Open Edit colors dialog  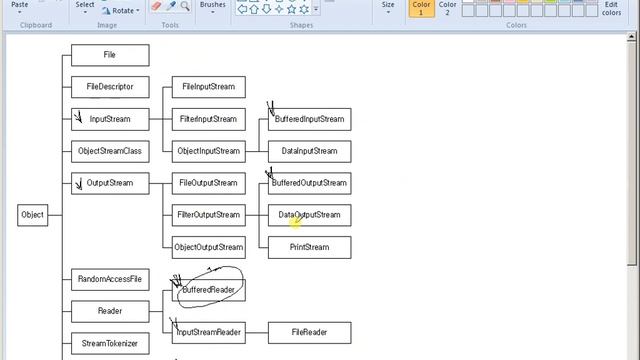click(x=611, y=9)
